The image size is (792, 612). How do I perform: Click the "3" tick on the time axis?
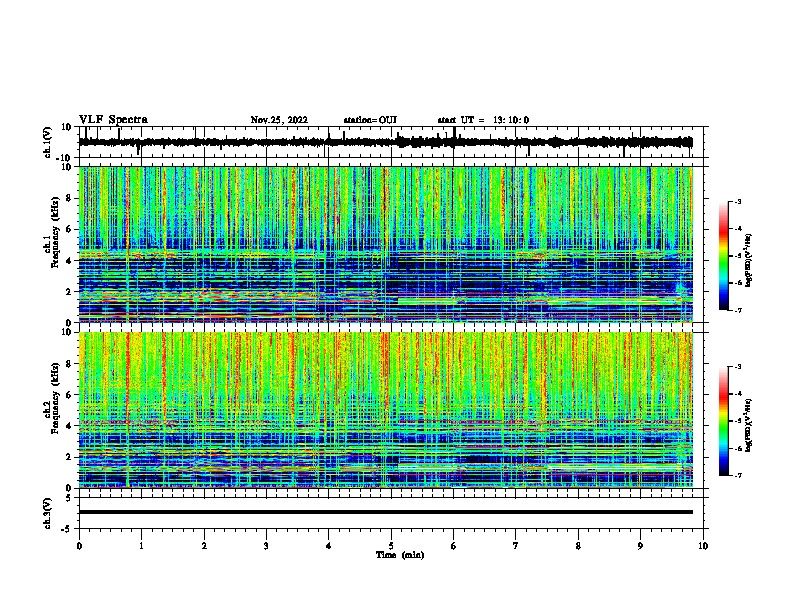266,546
